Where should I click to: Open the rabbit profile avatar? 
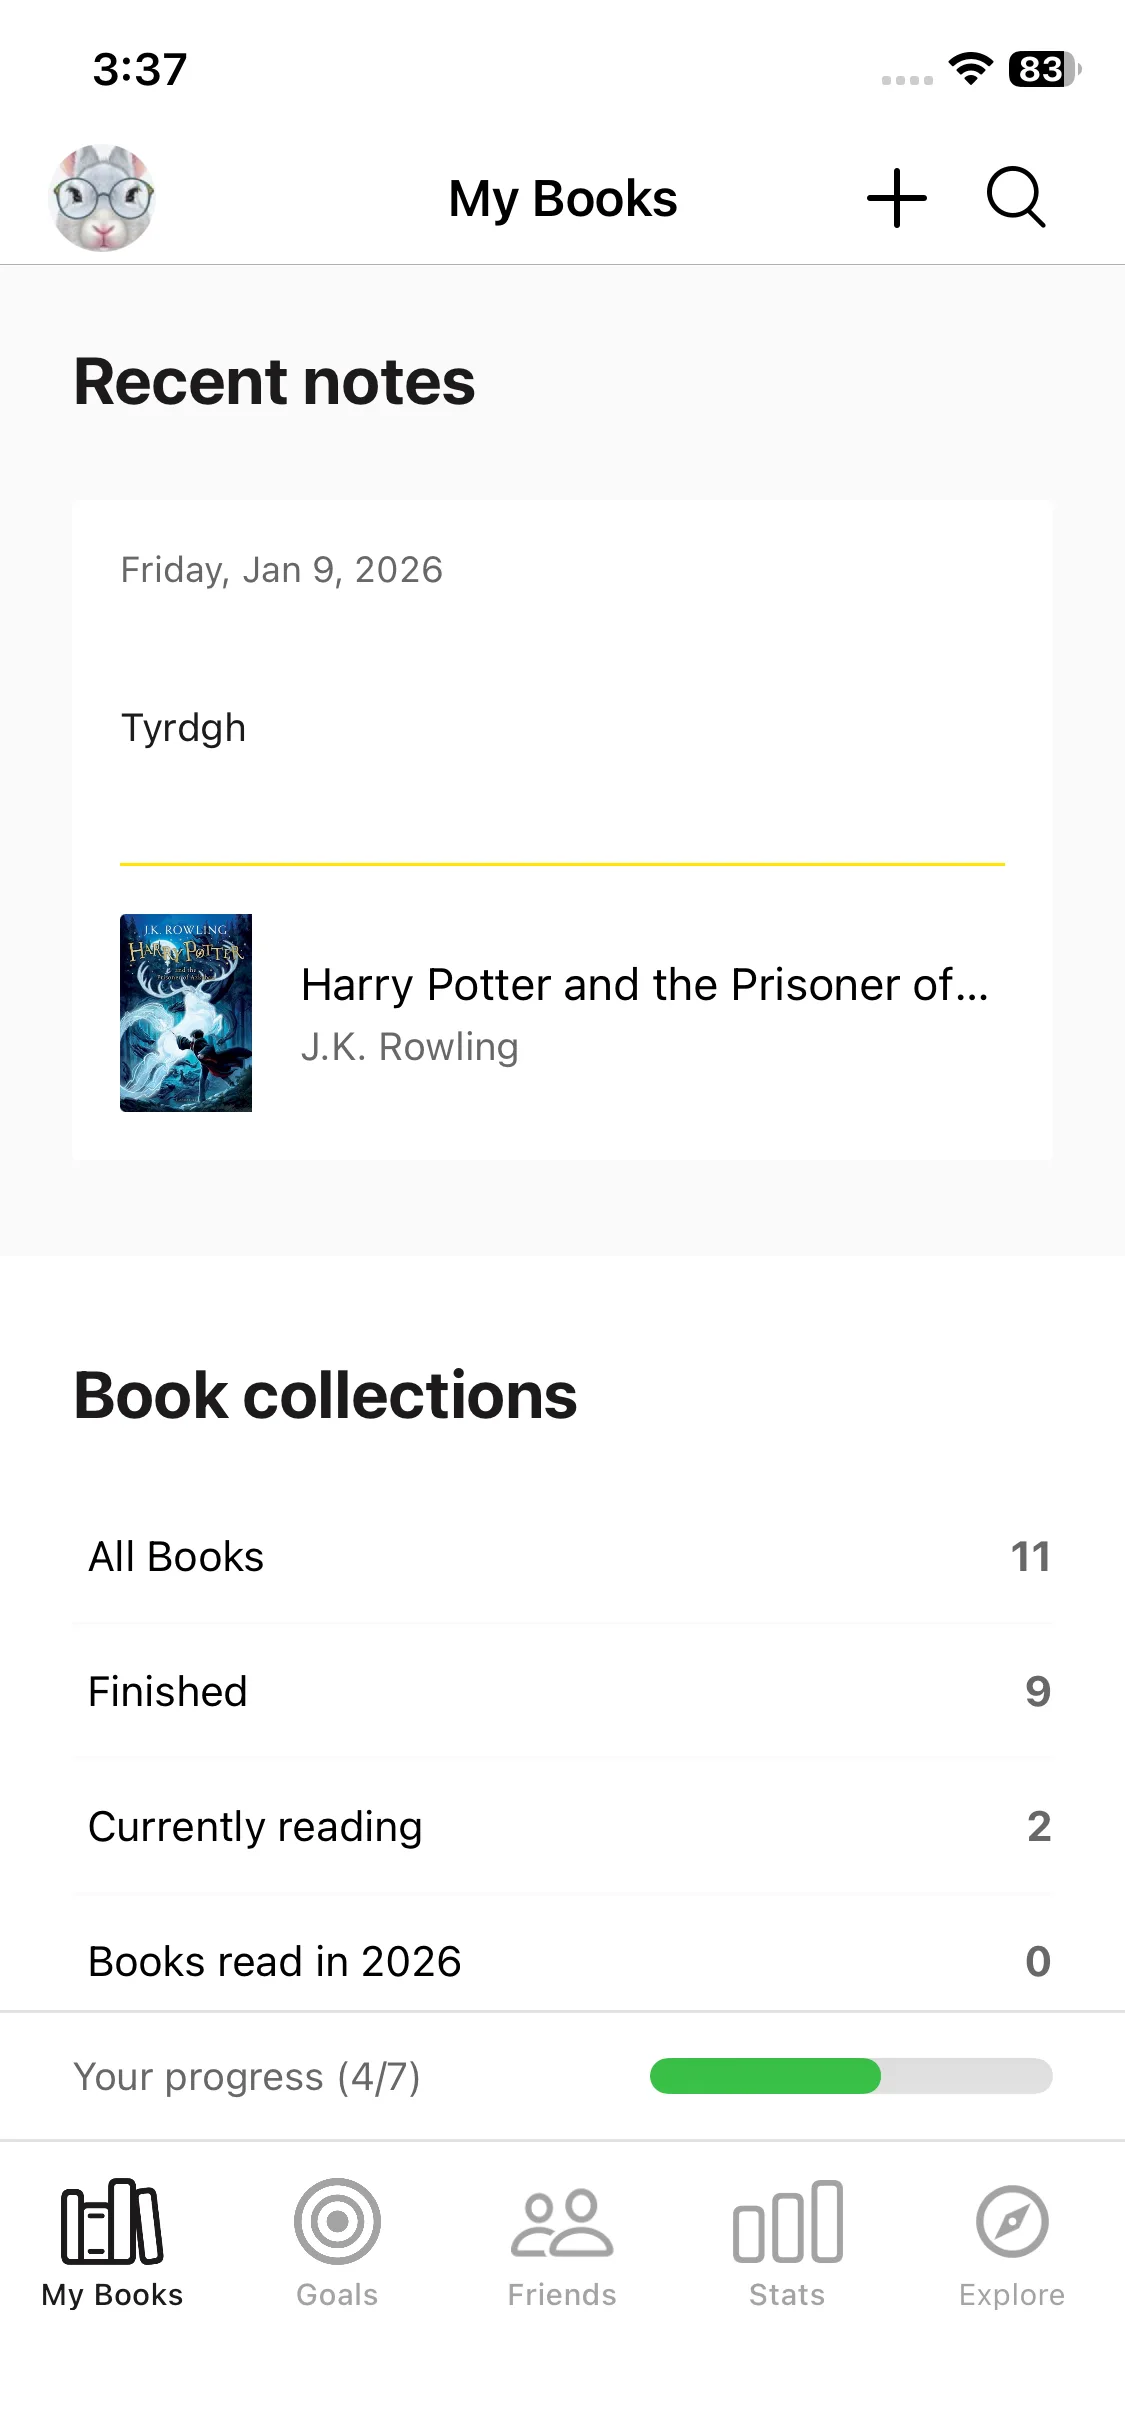(102, 198)
